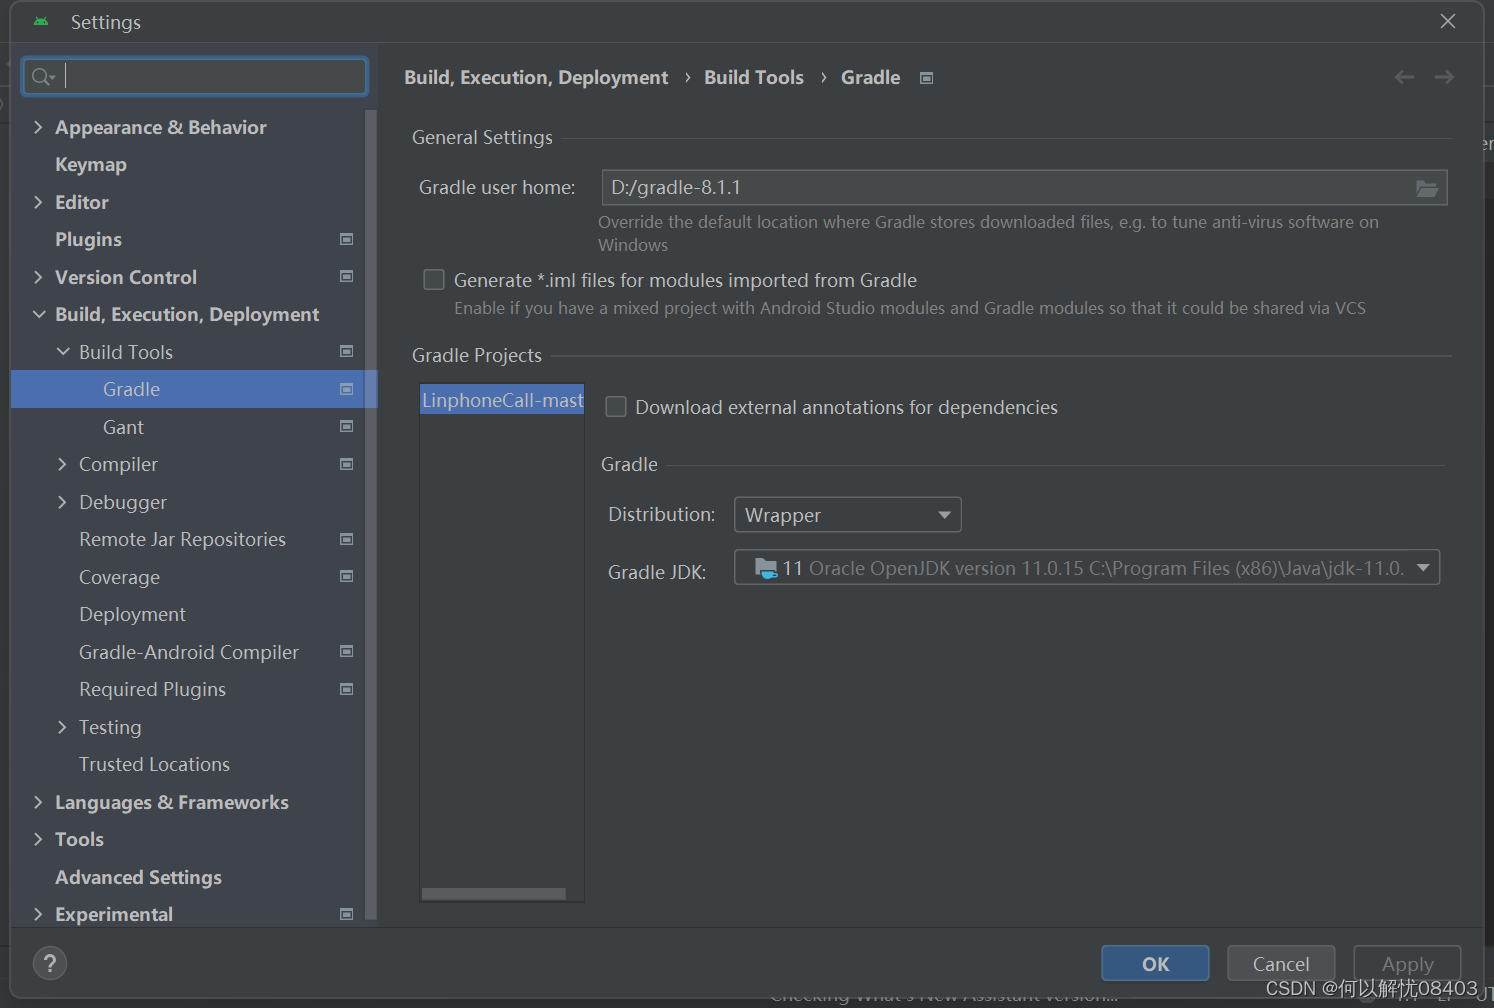This screenshot has height=1008, width=1494.
Task: Enable Generate *.iml files for imported Gradle modules
Action: 434,280
